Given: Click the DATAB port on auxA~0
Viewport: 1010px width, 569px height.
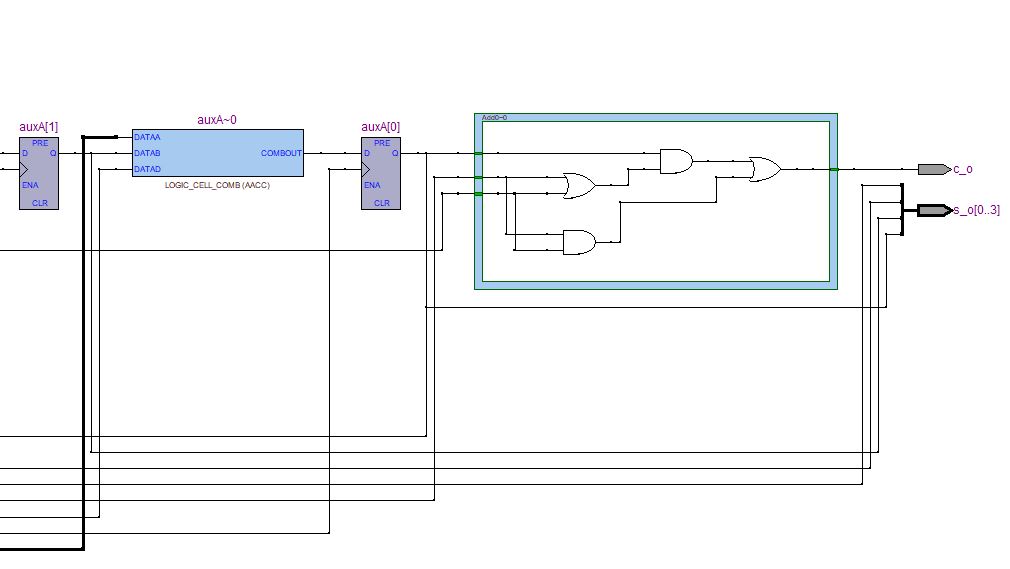Looking at the screenshot, I should [147, 153].
